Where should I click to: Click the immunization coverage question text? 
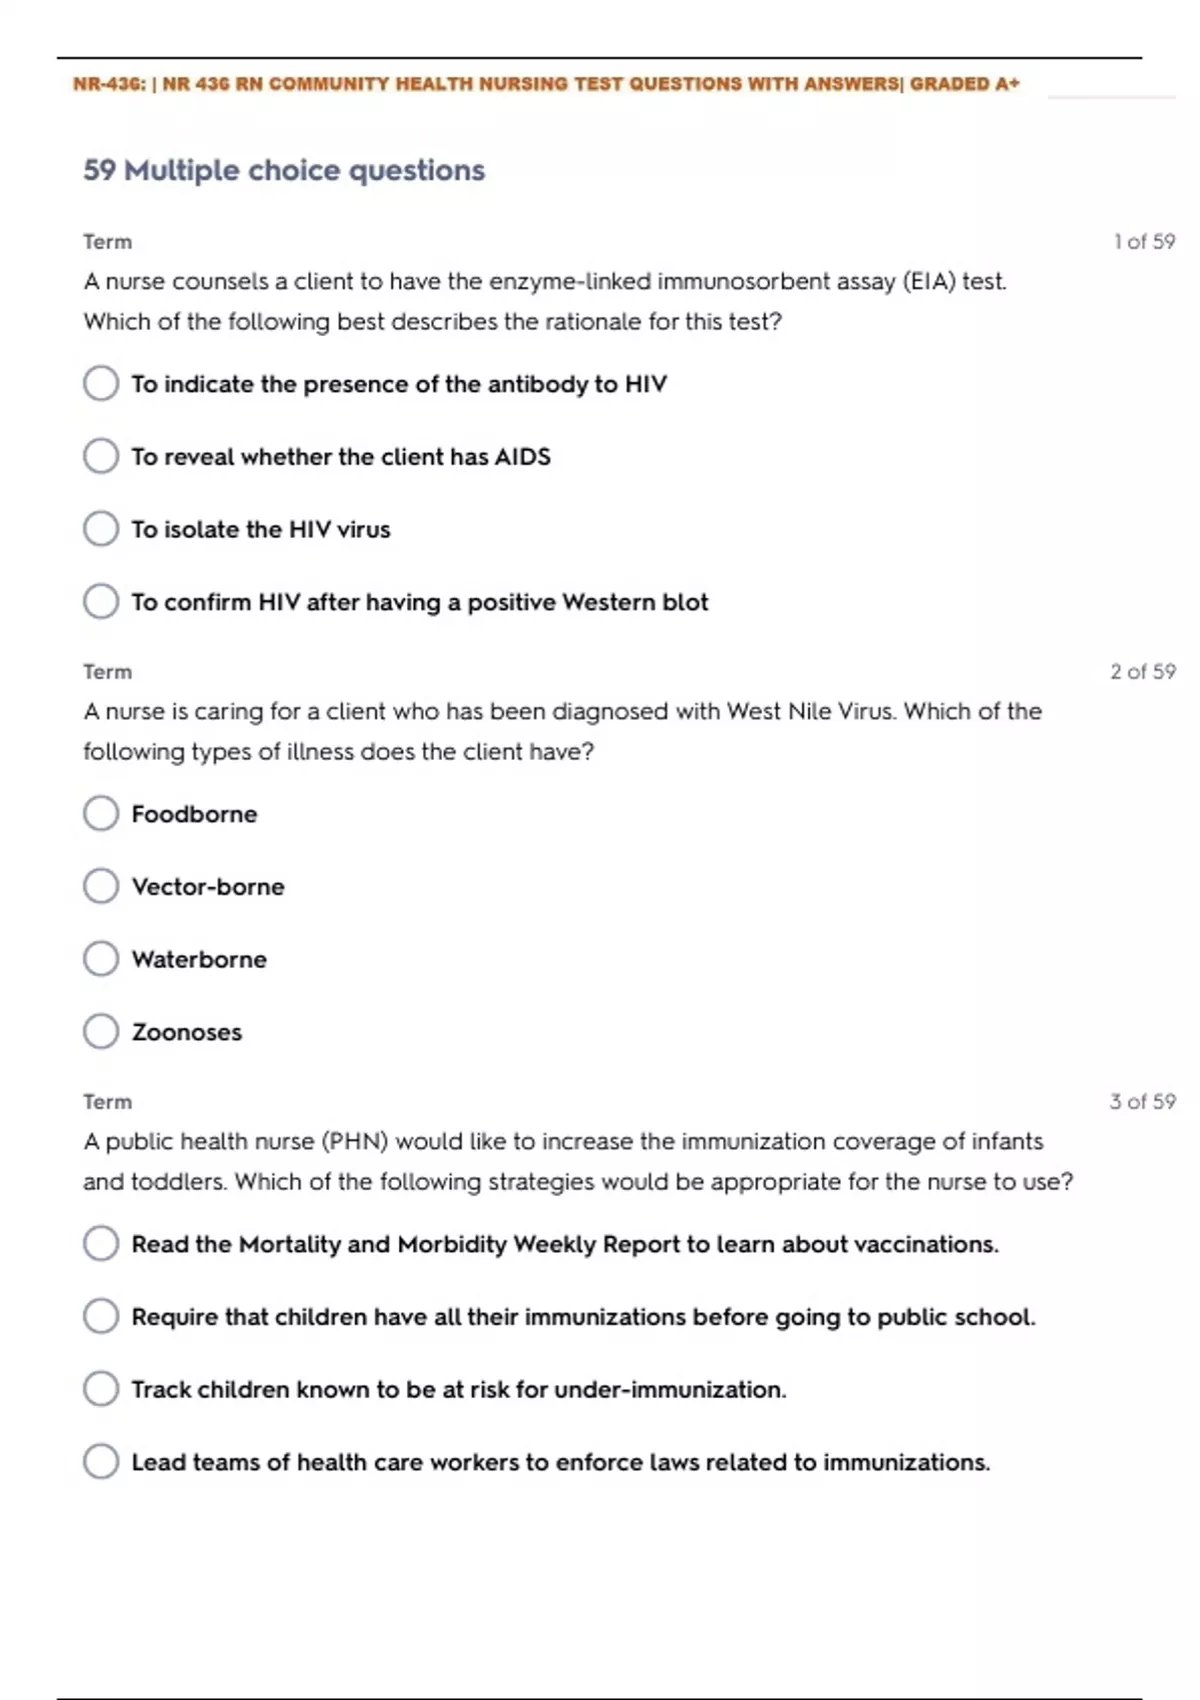click(x=577, y=1161)
